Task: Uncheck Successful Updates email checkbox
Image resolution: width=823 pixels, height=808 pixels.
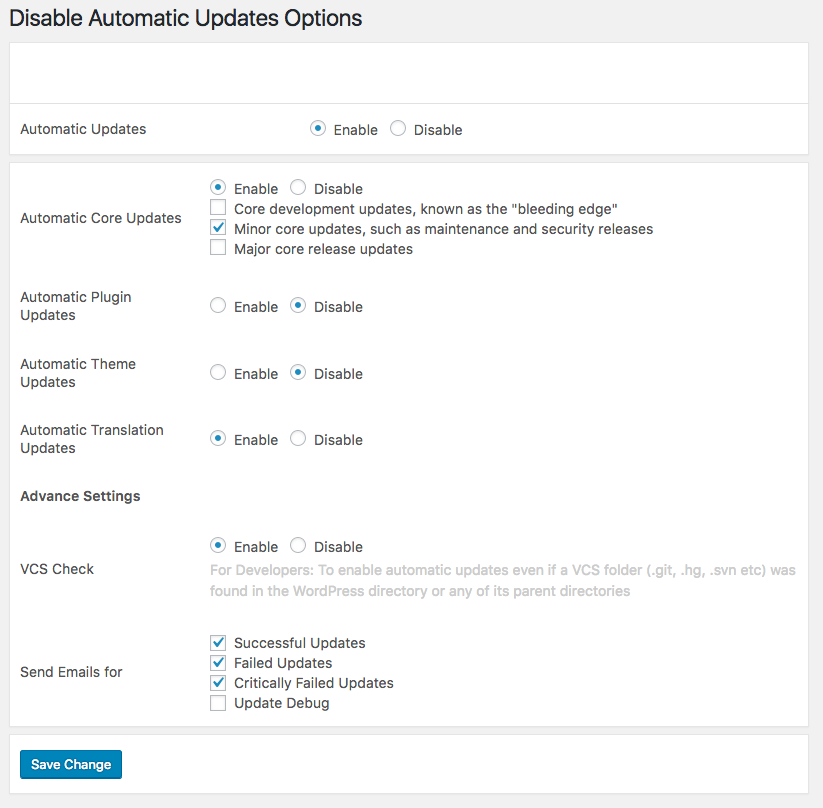Action: pyautogui.click(x=218, y=642)
